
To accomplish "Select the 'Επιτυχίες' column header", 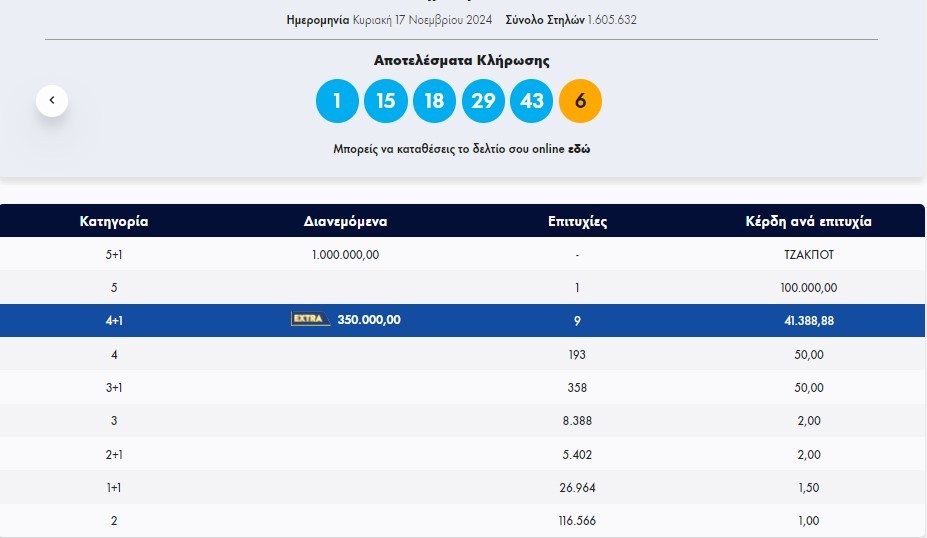I will pyautogui.click(x=578, y=221).
